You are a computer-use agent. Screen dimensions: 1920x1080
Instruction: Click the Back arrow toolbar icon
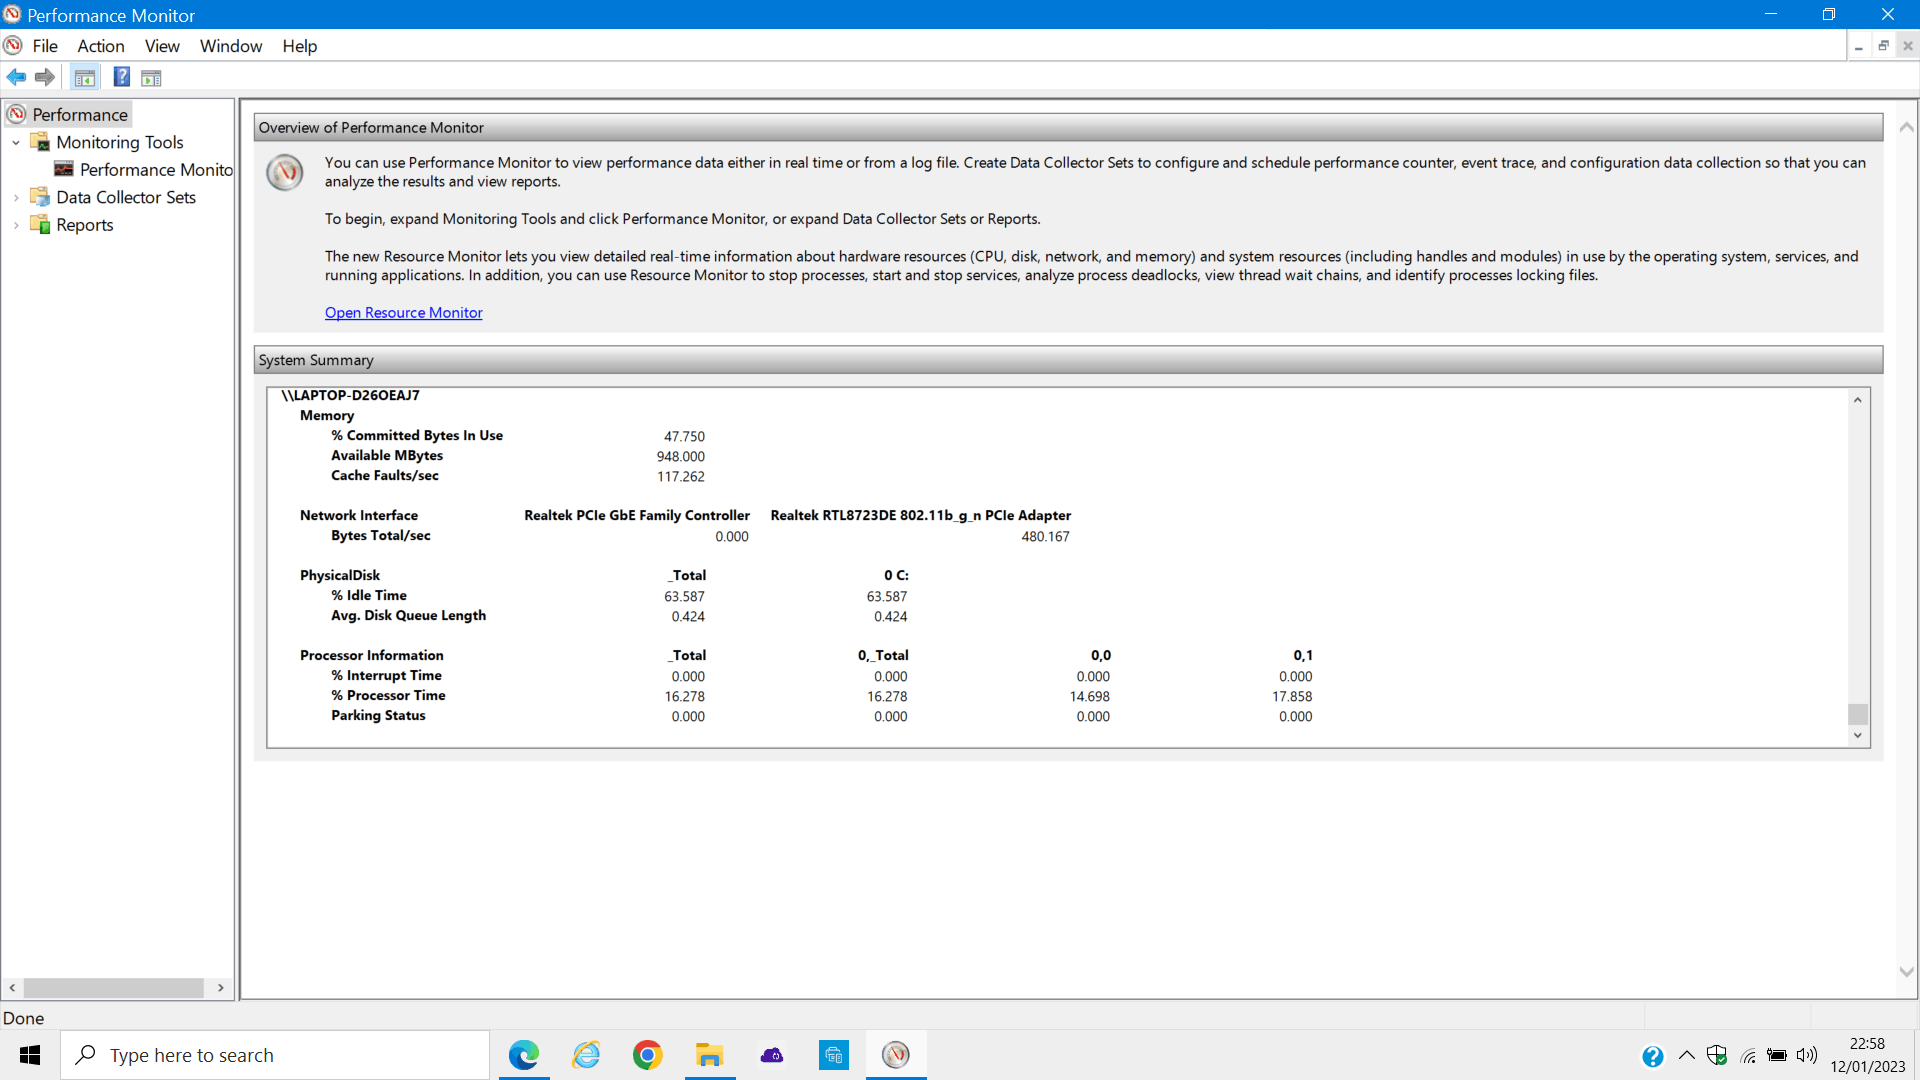coord(16,77)
